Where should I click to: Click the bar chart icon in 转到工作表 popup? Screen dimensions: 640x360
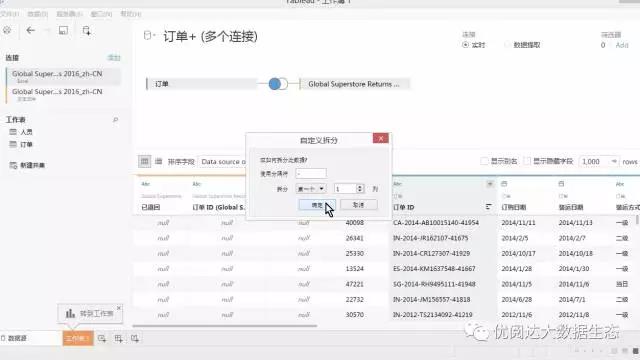(71, 313)
